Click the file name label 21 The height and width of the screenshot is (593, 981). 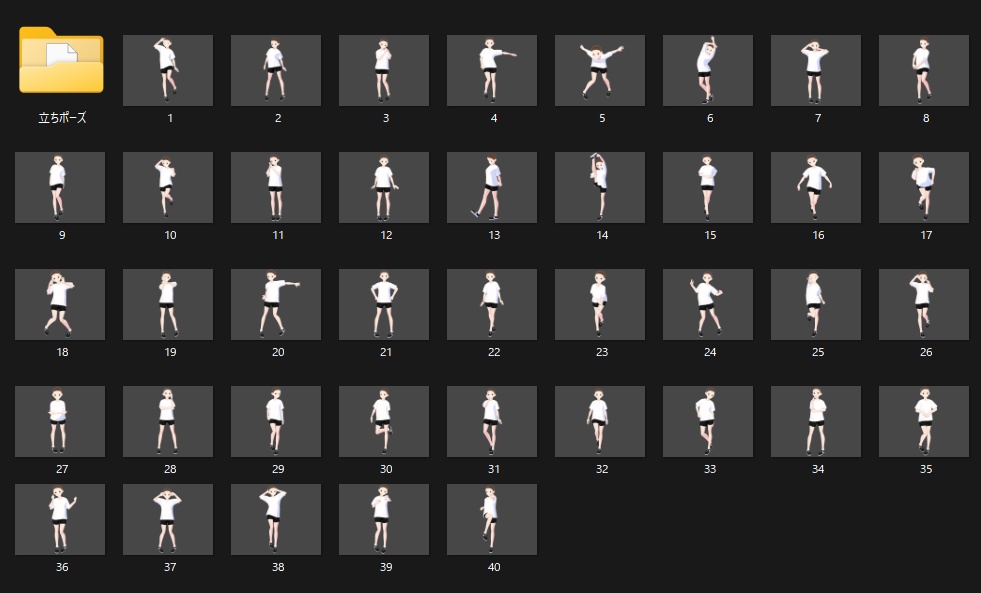point(386,352)
